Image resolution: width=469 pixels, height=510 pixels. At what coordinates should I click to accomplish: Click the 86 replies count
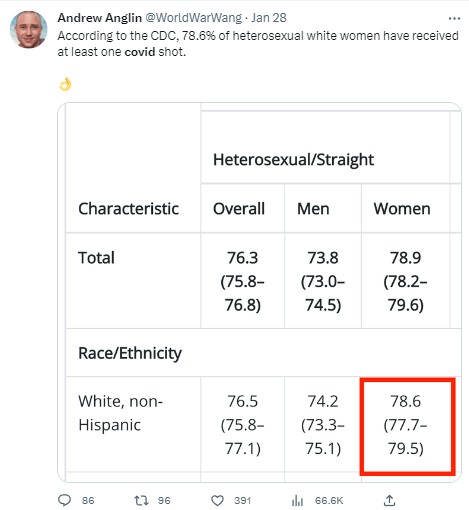coord(88,500)
